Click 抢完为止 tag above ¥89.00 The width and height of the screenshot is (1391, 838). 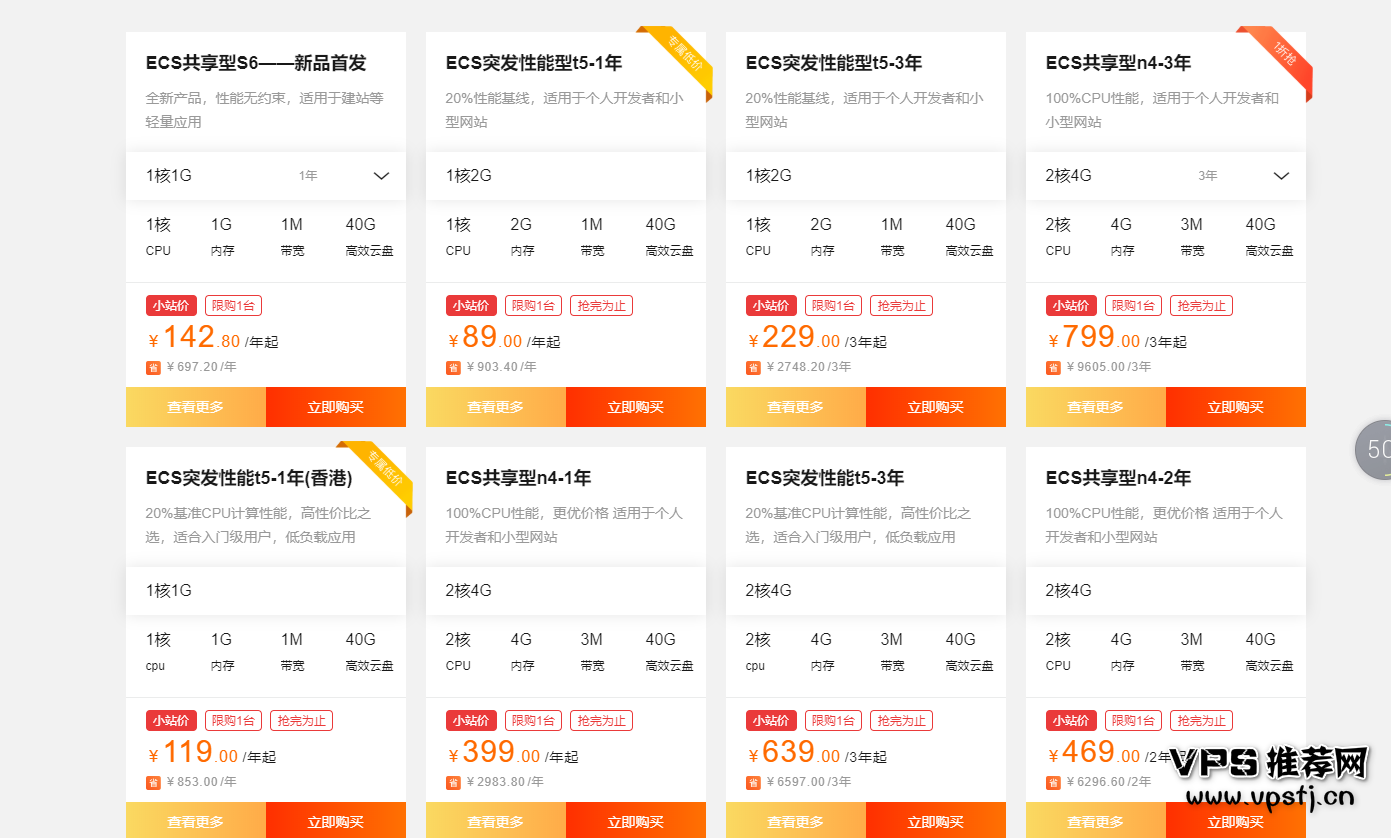click(601, 306)
